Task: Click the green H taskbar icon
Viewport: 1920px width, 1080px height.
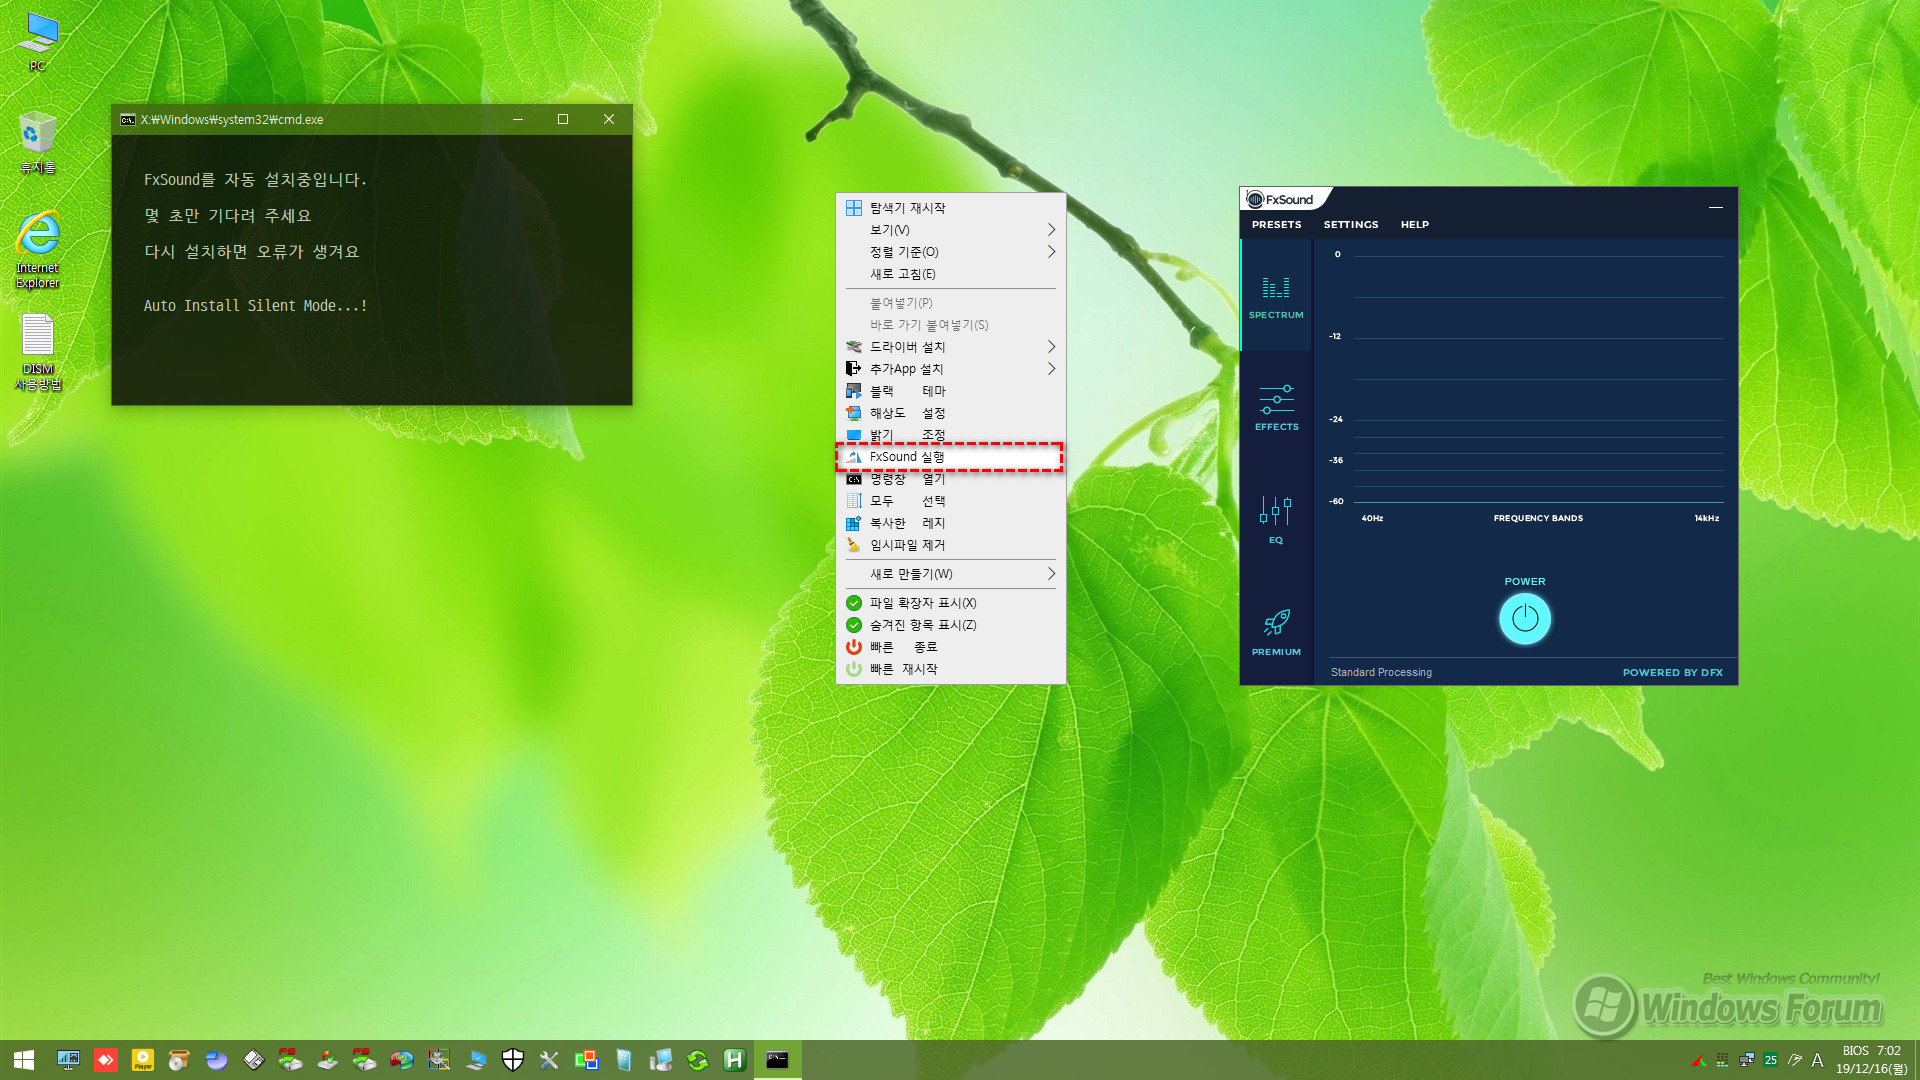Action: point(735,1060)
